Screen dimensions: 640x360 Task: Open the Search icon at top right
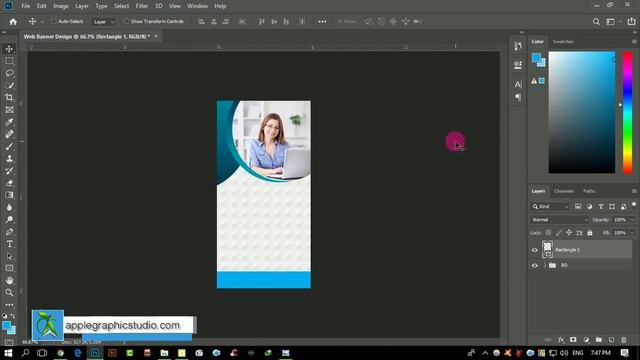click(596, 22)
